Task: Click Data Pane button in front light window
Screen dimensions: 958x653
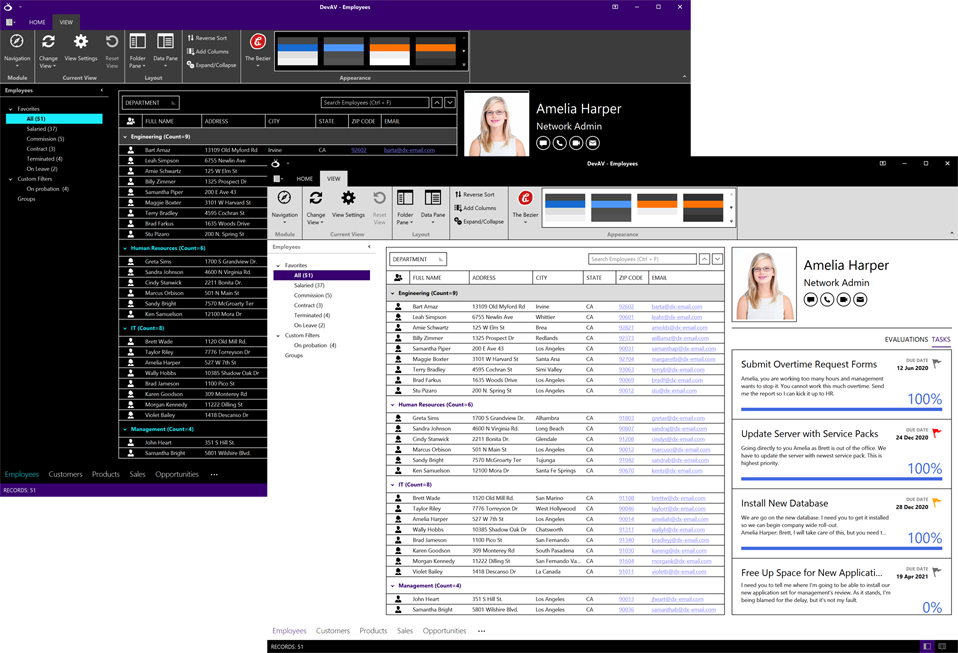Action: [x=433, y=205]
